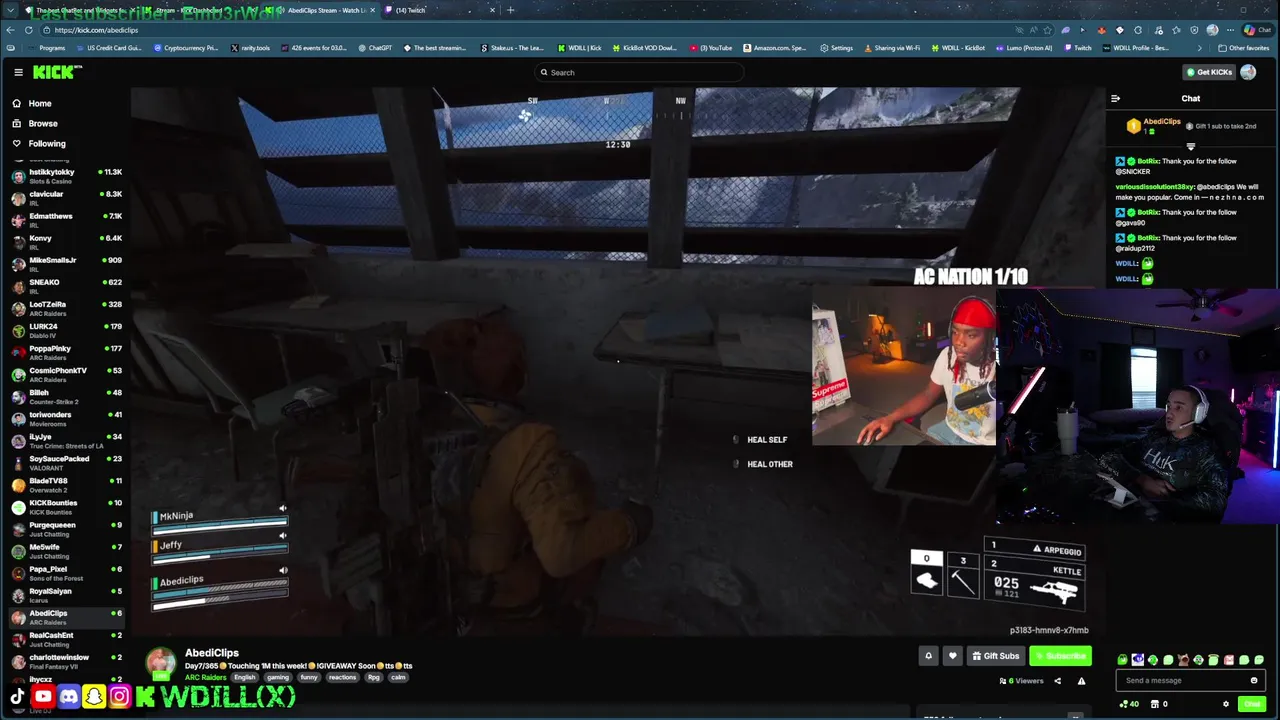This screenshot has width=1280, height=720.
Task: Switch to AbediClips Stream browser tab
Action: pyautogui.click(x=320, y=10)
